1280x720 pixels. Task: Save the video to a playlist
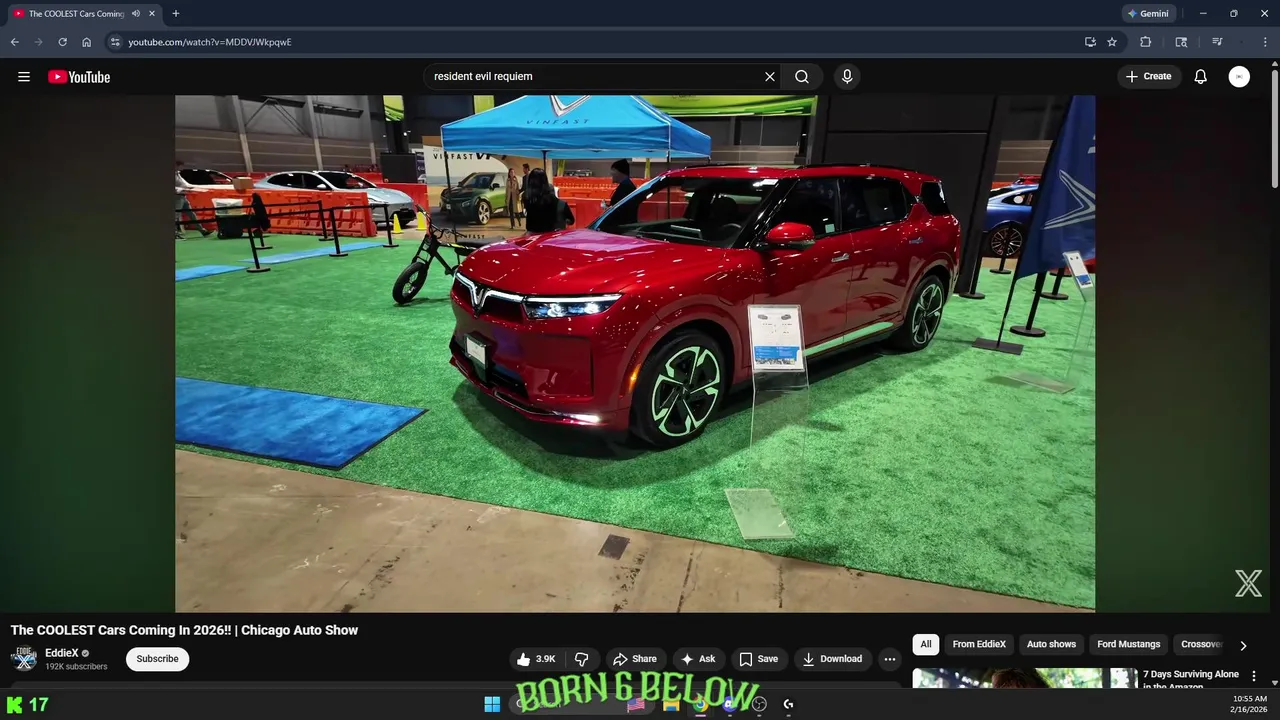758,659
